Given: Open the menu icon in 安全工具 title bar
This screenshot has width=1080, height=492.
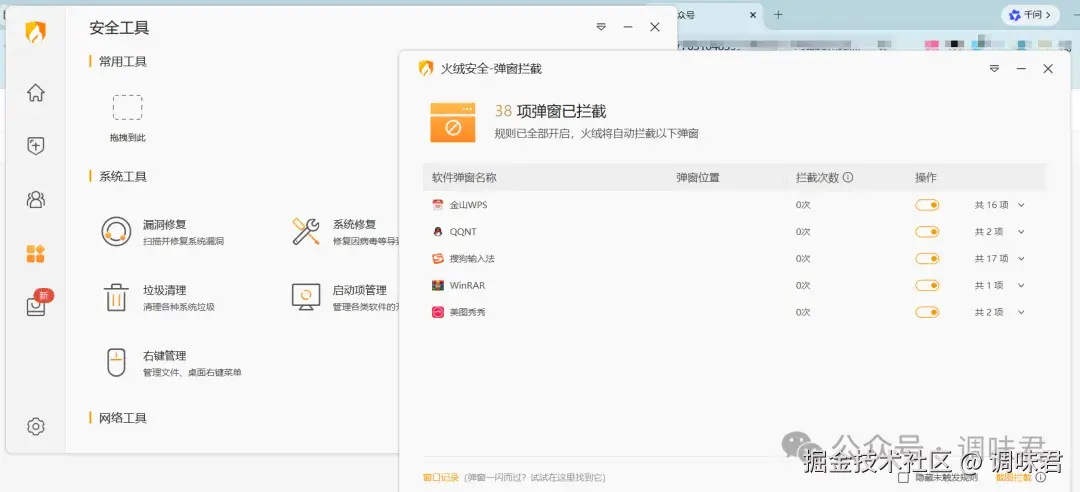Looking at the screenshot, I should point(601,27).
